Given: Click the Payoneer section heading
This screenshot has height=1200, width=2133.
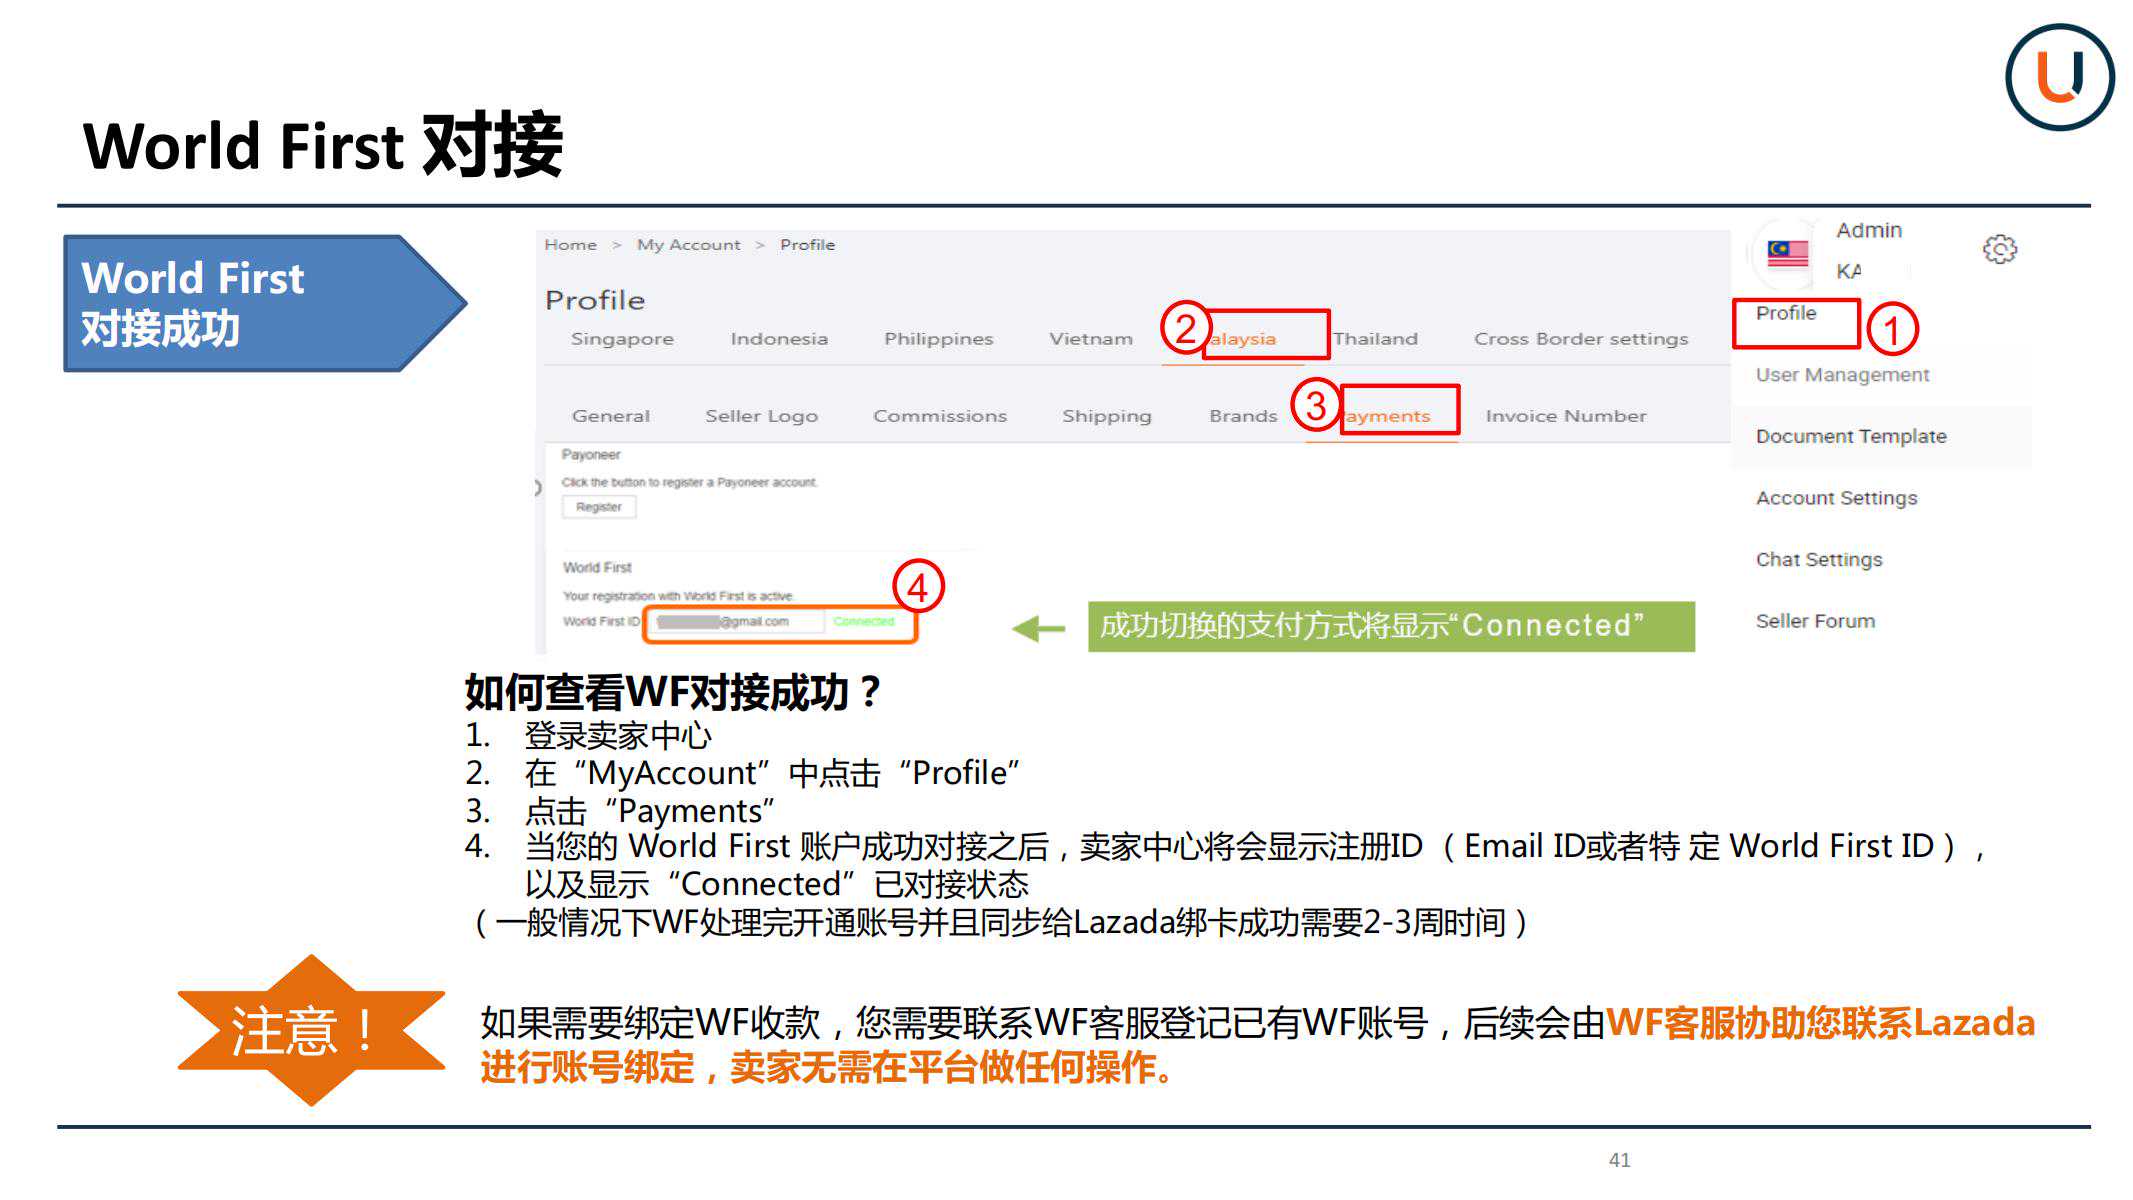Looking at the screenshot, I should 591,455.
